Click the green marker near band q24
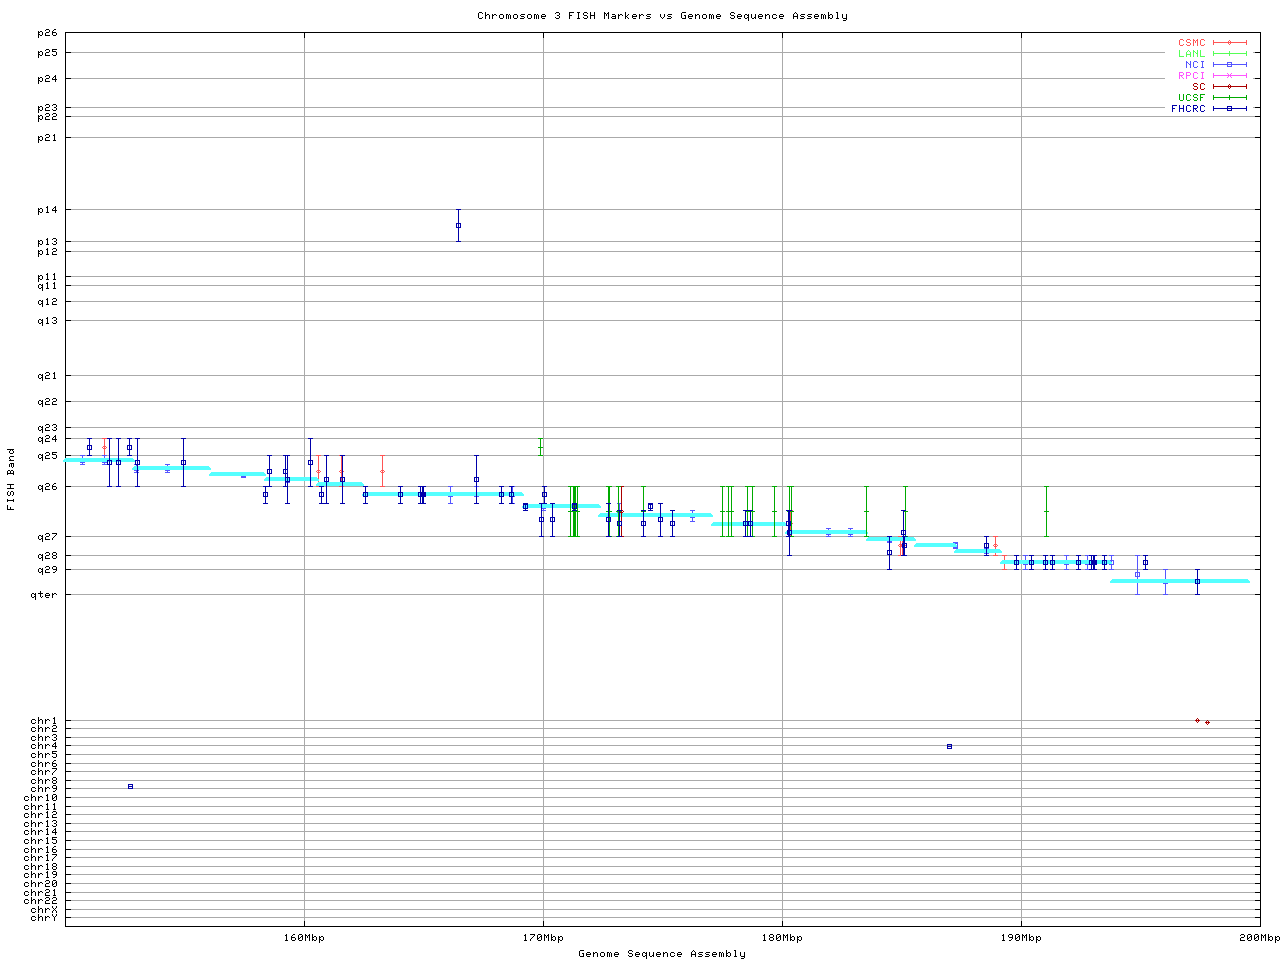Image resolution: width=1280 pixels, height=960 pixels. coord(541,446)
